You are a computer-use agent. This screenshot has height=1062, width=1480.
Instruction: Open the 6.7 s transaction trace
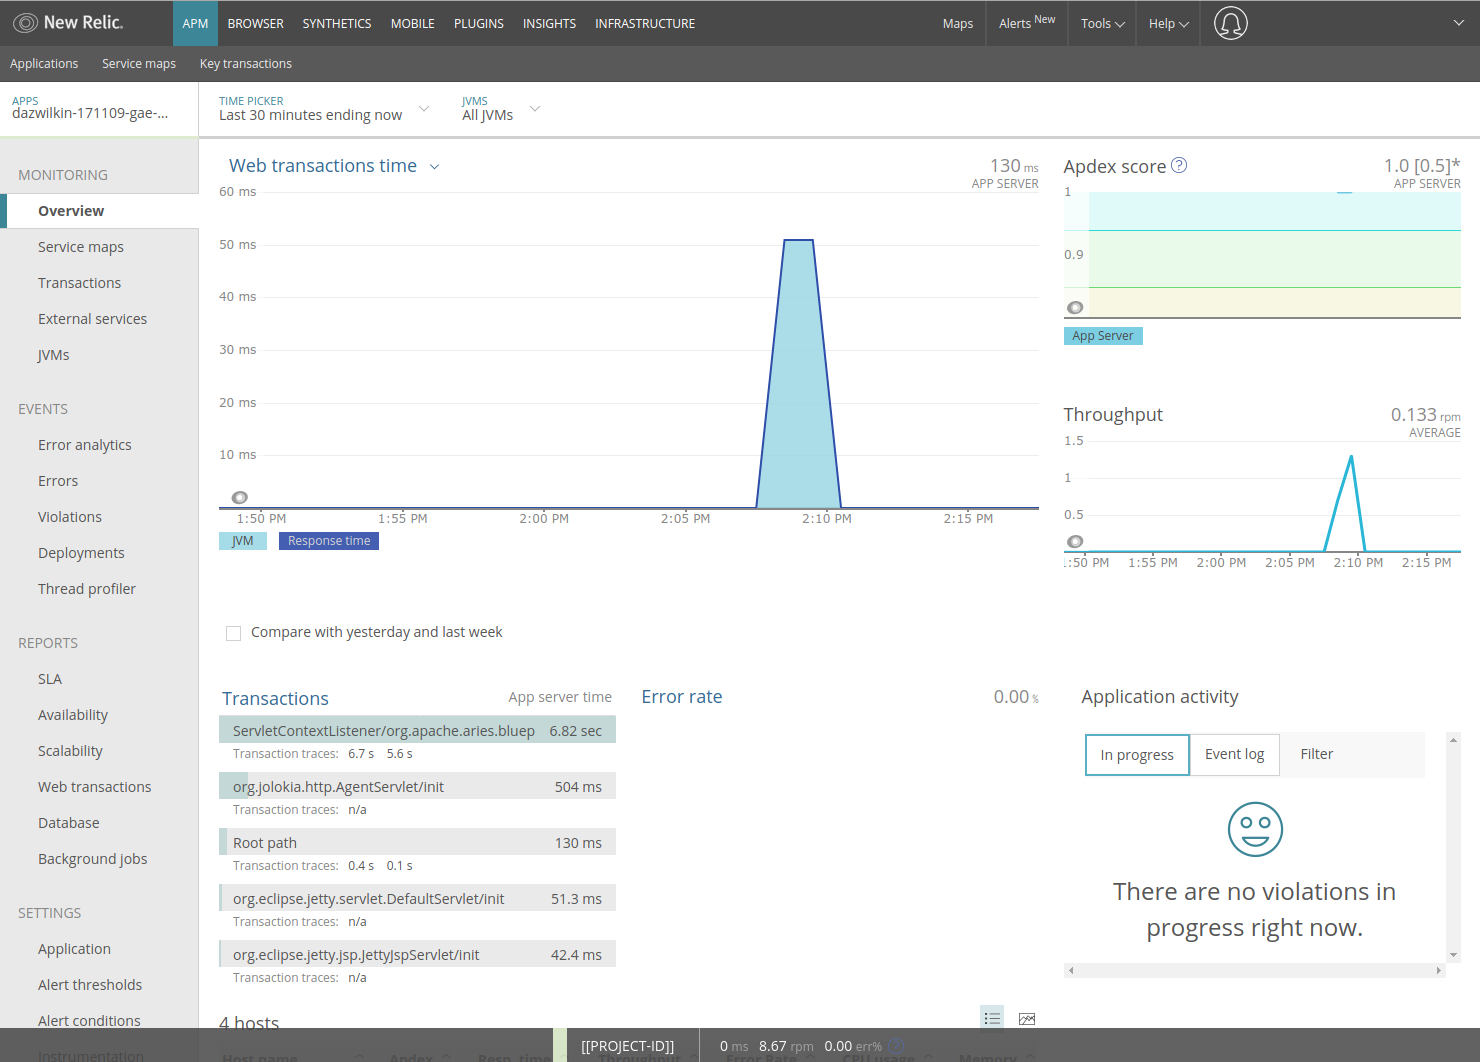[x=361, y=754]
